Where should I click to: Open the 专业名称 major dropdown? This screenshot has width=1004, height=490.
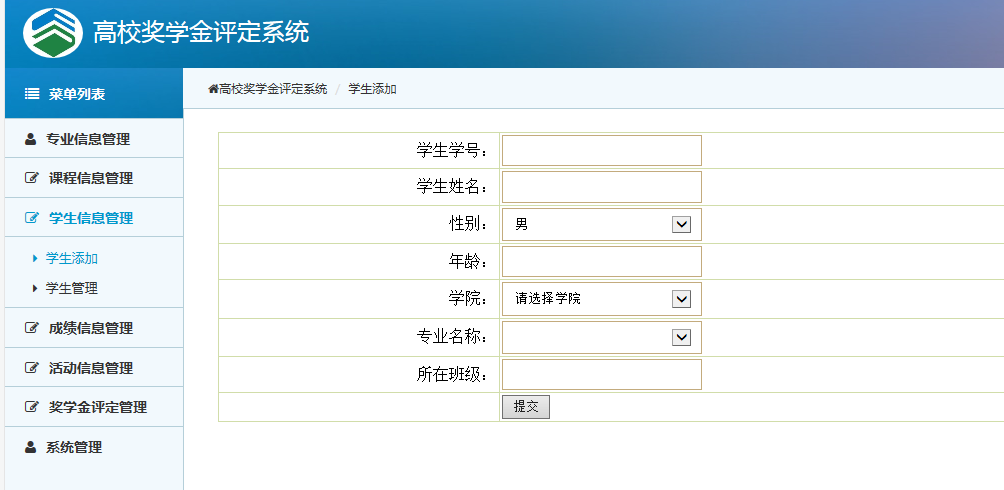click(601, 337)
